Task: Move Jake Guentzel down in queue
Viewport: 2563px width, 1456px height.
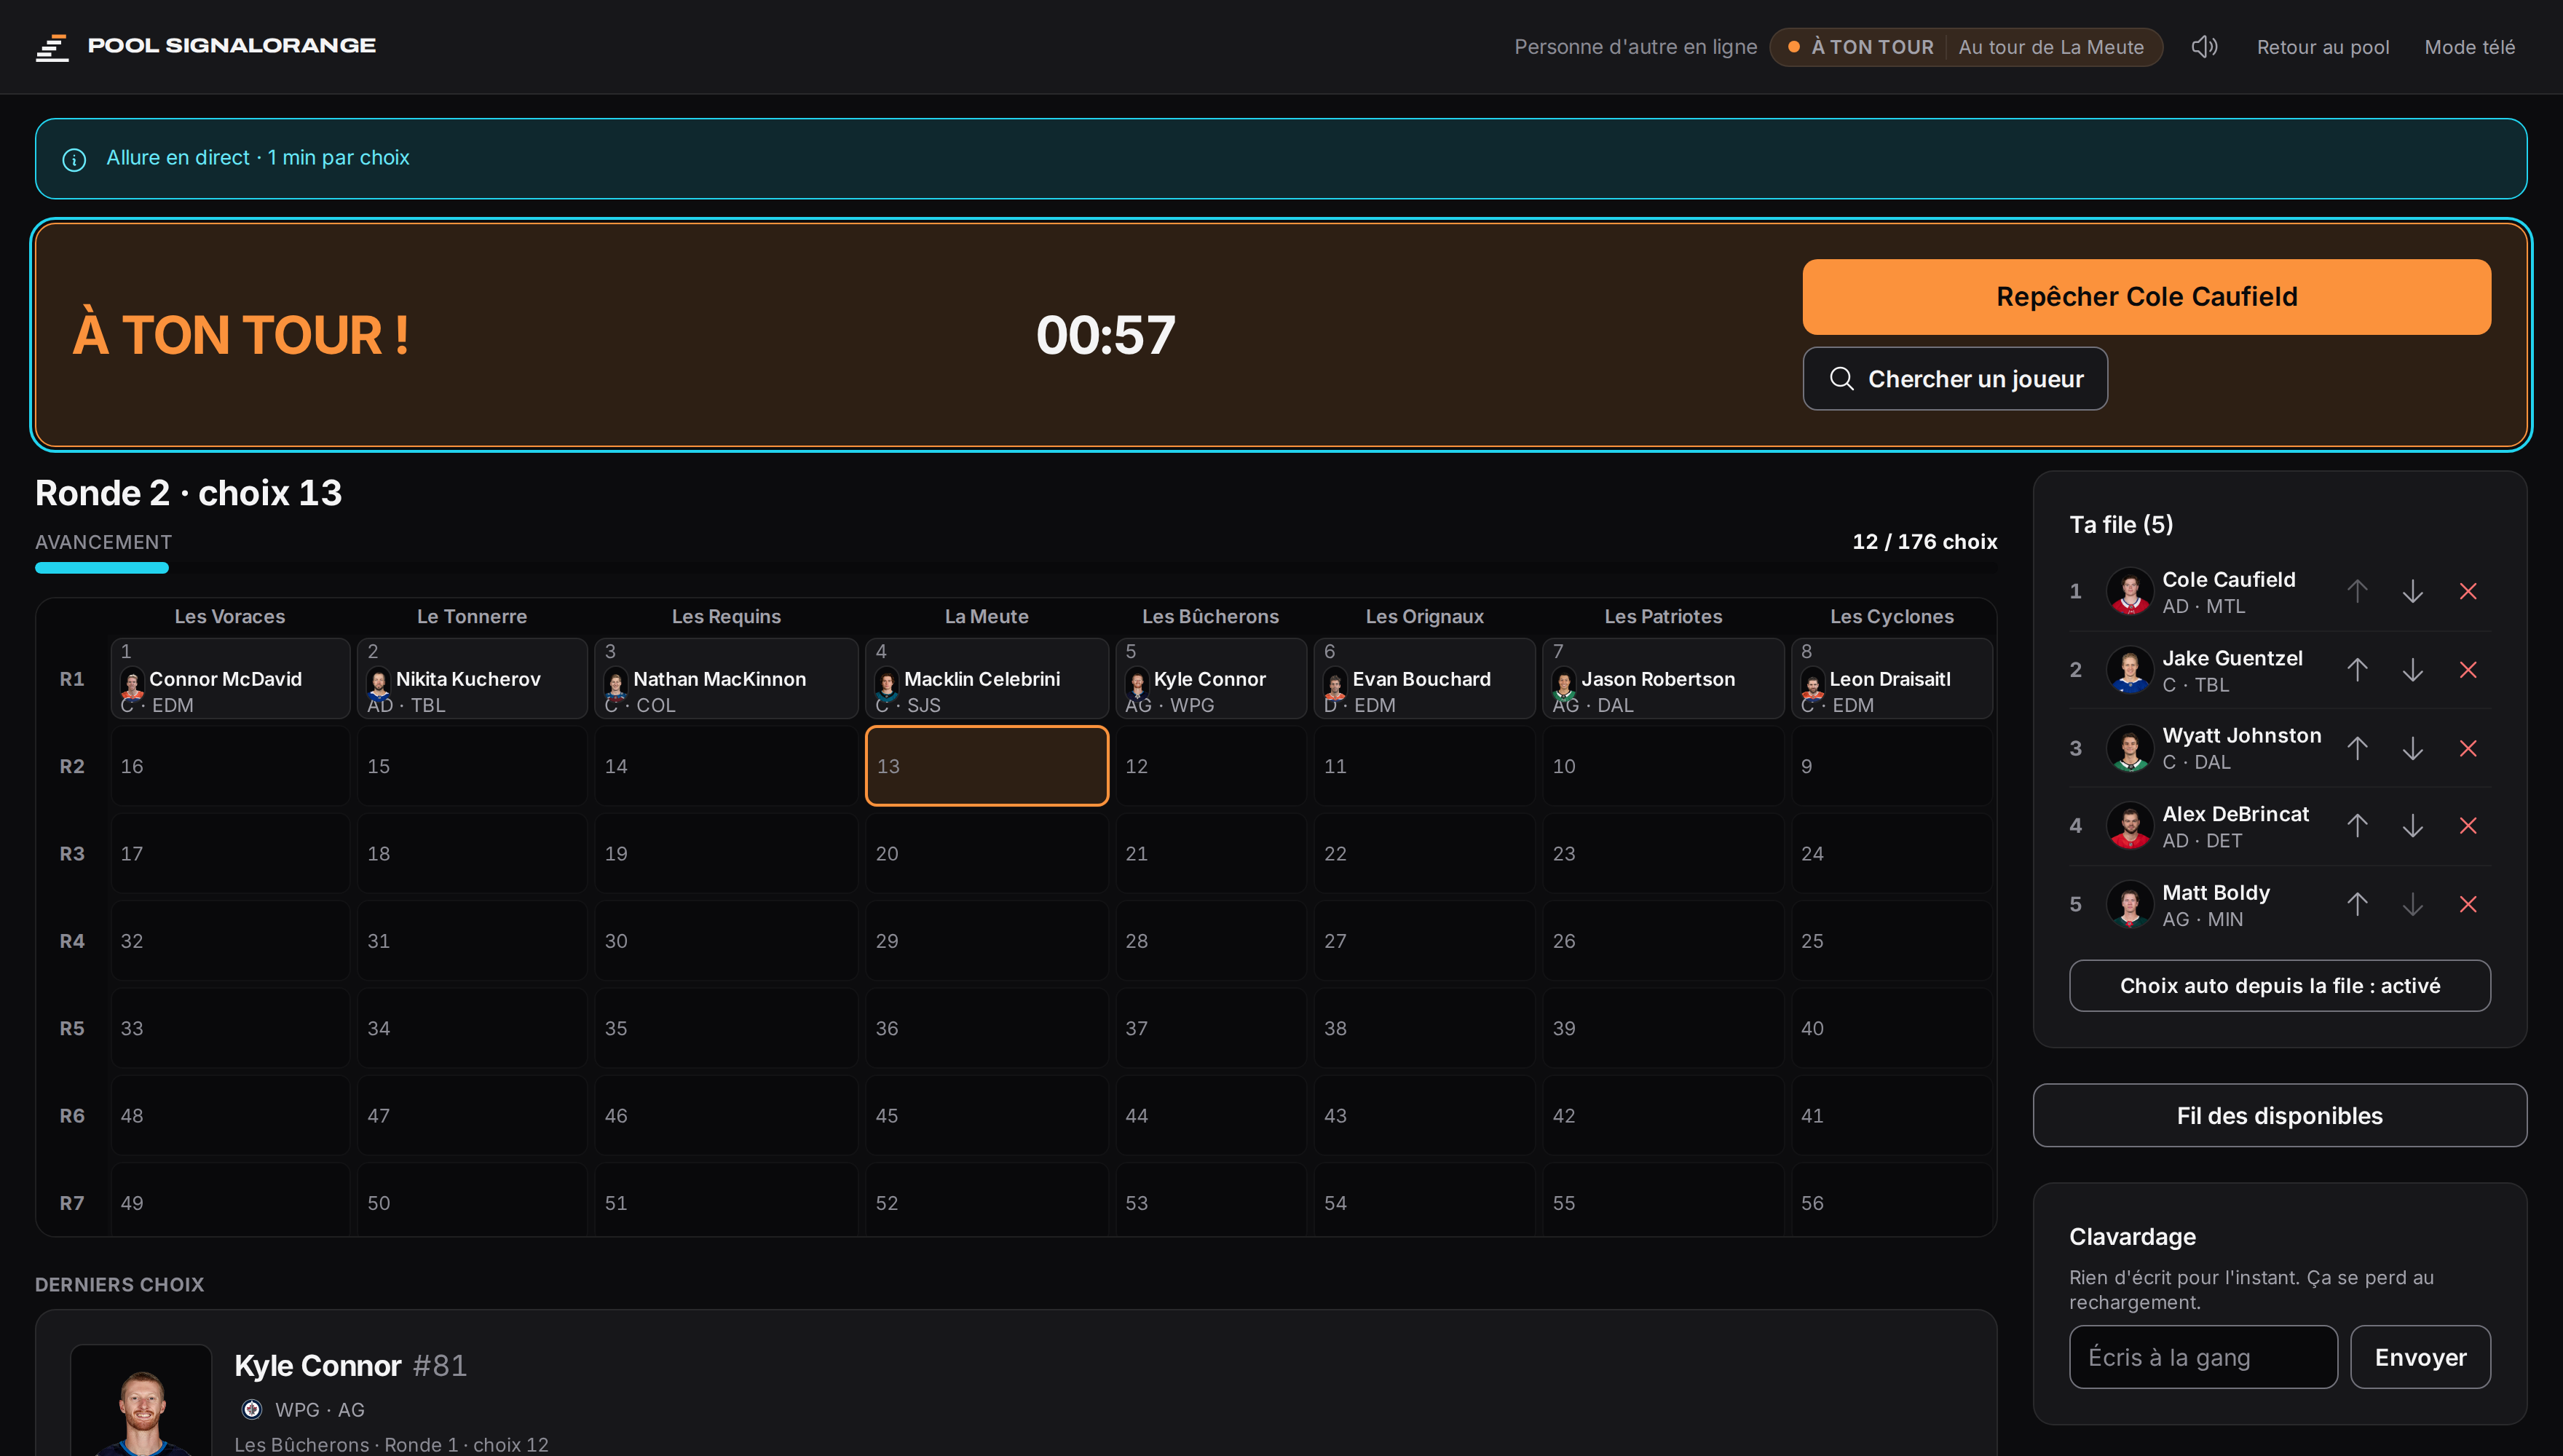Action: (2412, 670)
